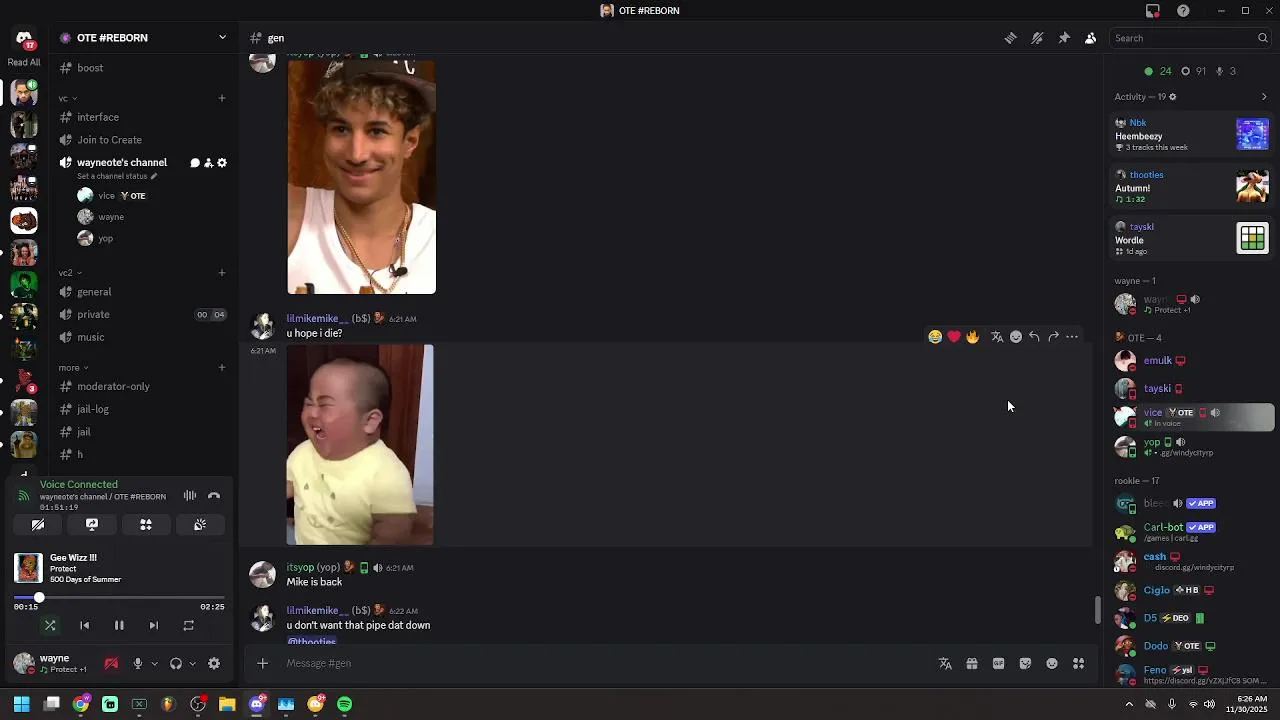This screenshot has width=1280, height=720.
Task: Open audio output options arrow
Action: (x=192, y=664)
